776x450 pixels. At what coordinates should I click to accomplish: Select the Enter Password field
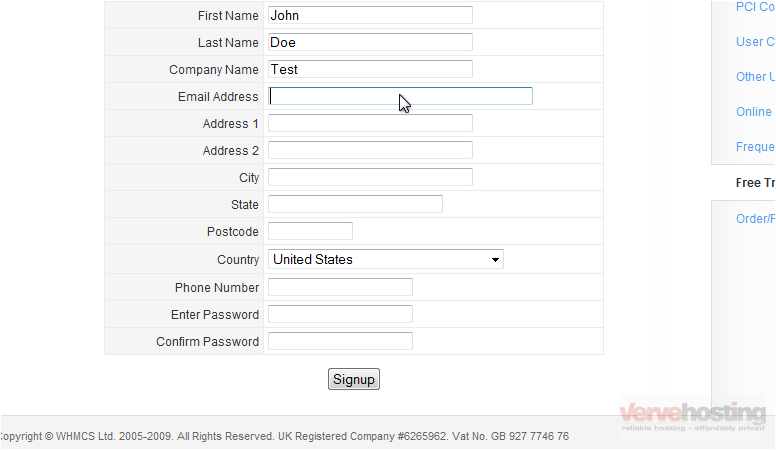click(340, 314)
